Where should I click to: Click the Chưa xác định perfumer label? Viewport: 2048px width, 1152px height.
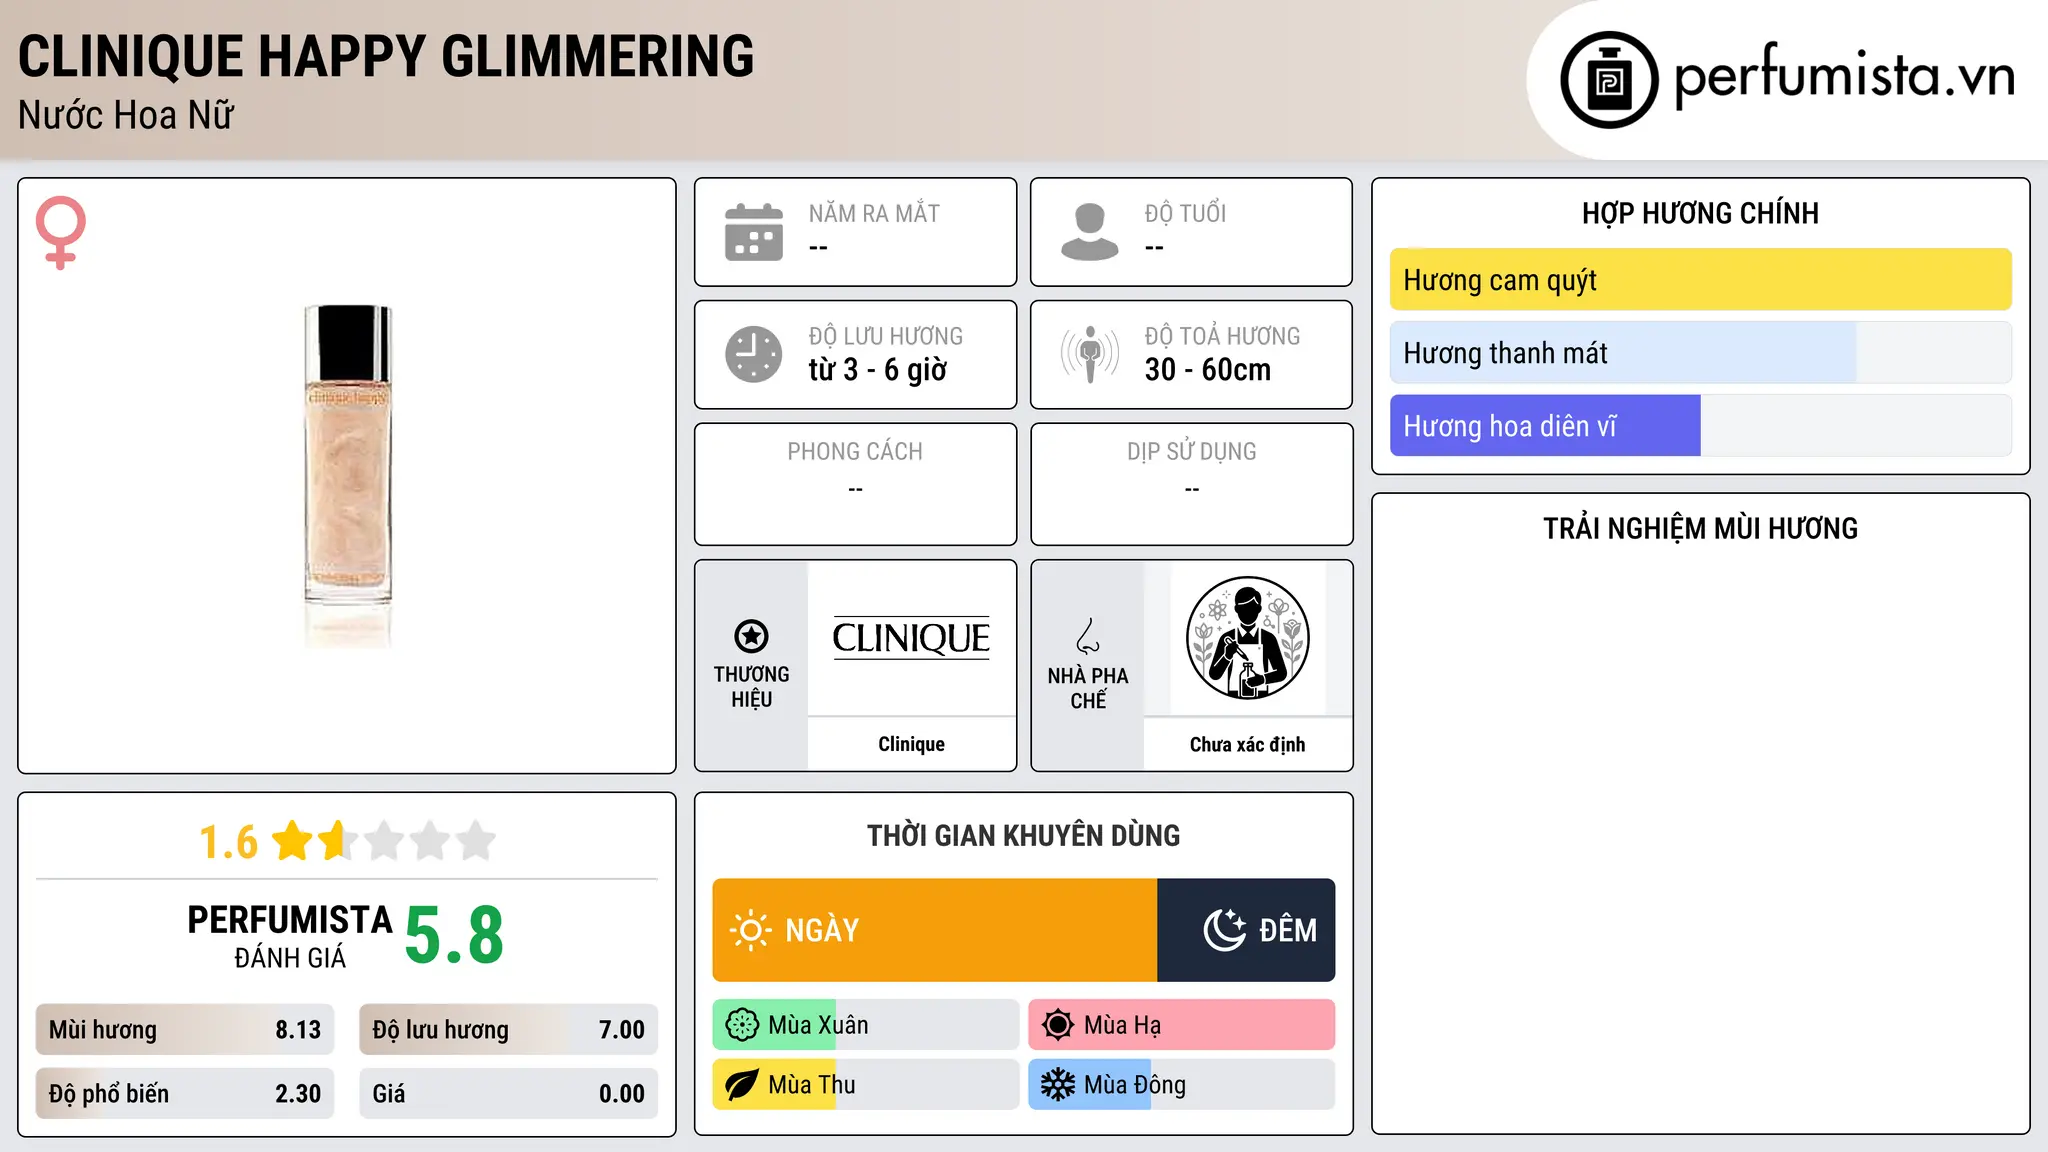[x=1247, y=744]
